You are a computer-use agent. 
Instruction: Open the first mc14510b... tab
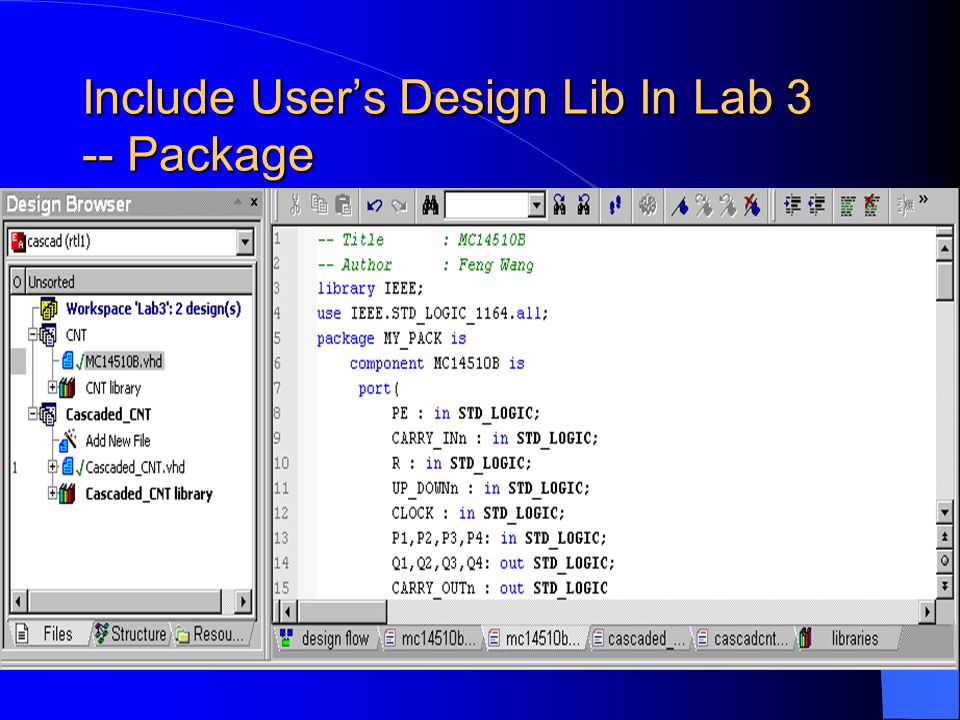tap(430, 639)
